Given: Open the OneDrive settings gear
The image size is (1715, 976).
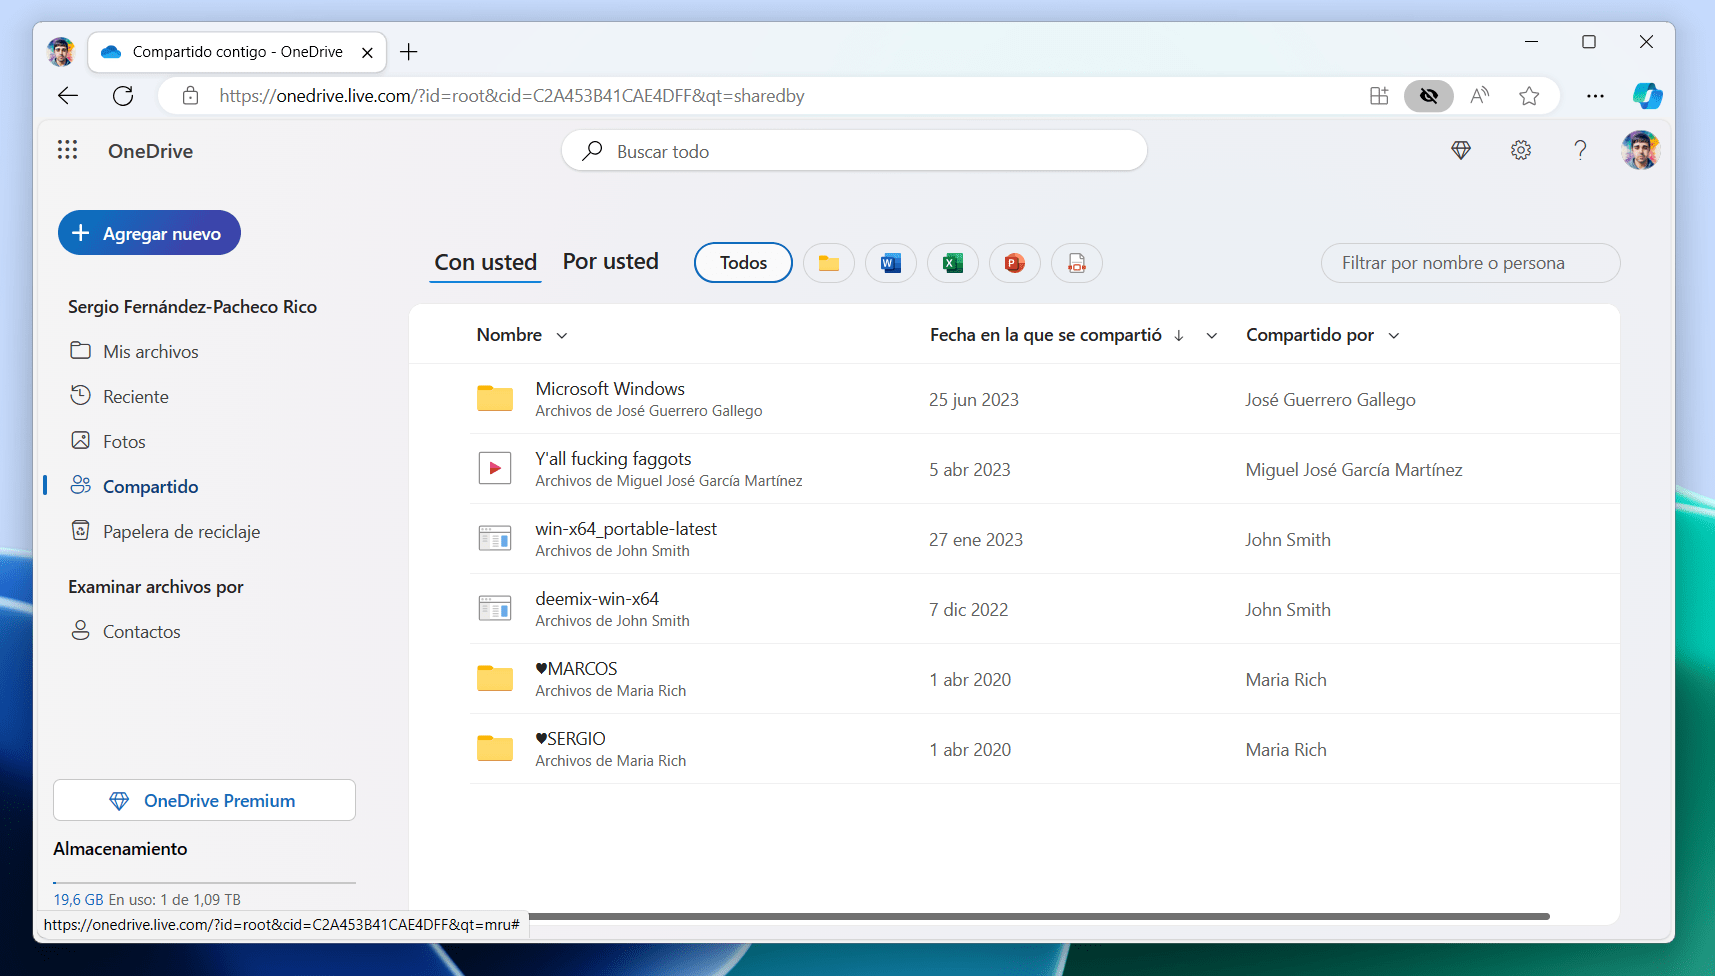Looking at the screenshot, I should [x=1520, y=150].
